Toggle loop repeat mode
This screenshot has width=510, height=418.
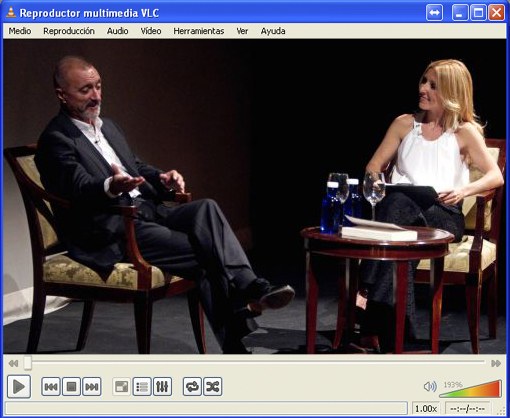(192, 387)
